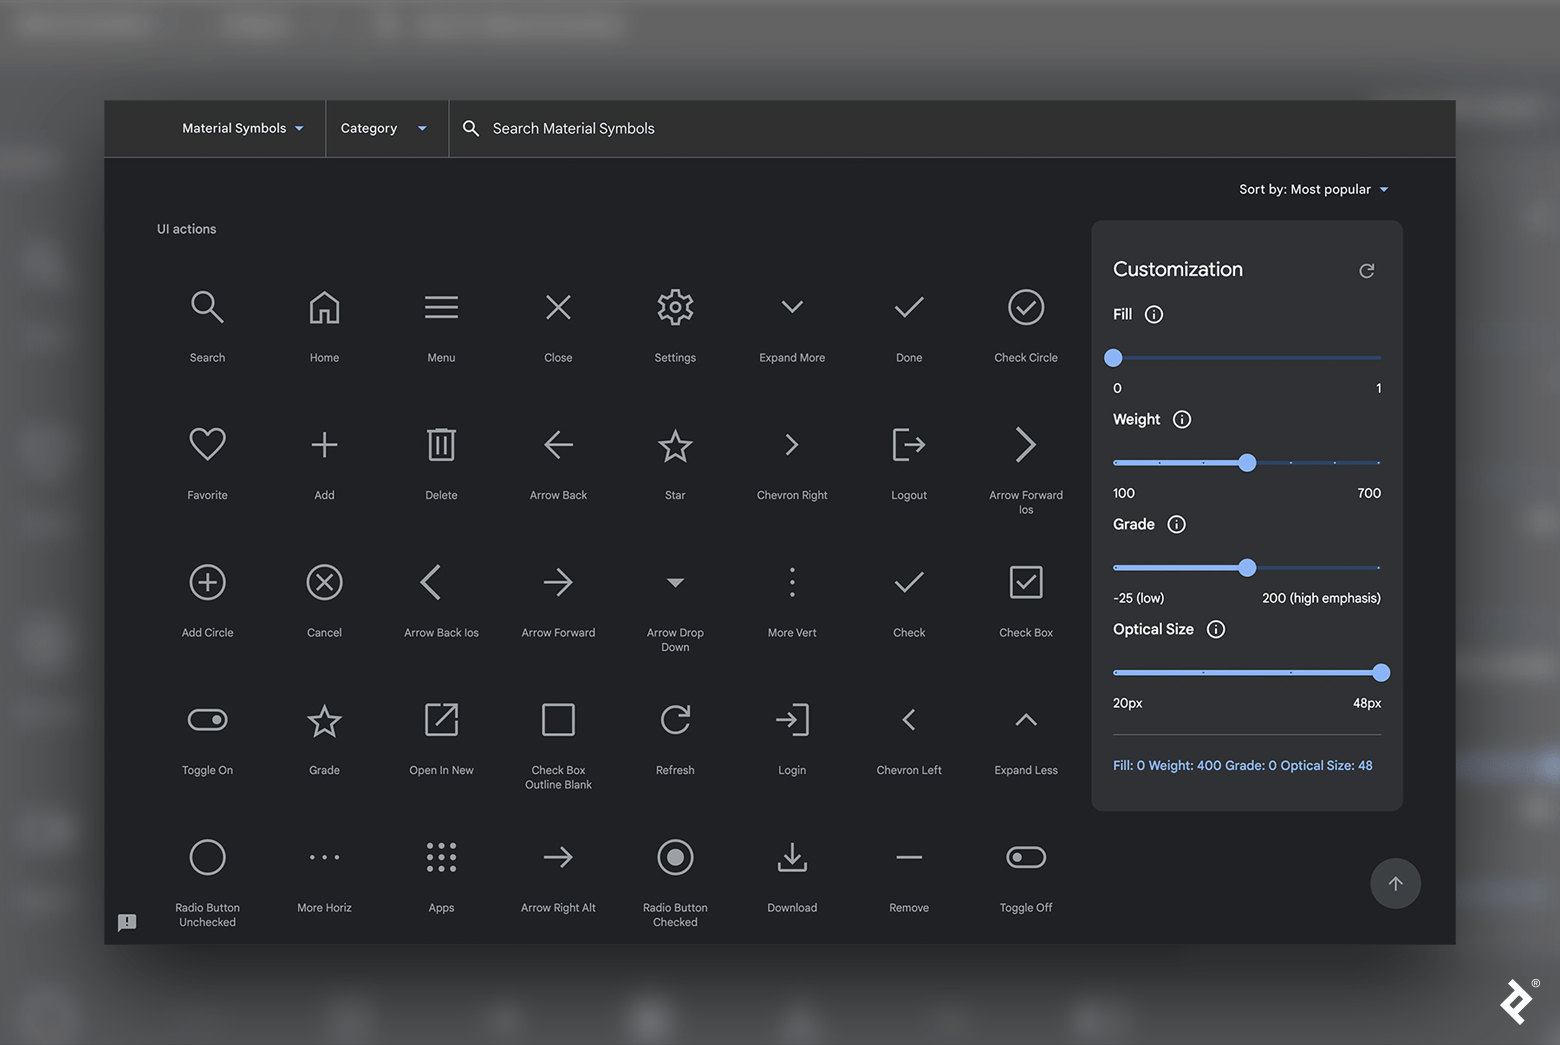Click the Apps grid icon
This screenshot has height=1045, width=1560.
click(441, 857)
